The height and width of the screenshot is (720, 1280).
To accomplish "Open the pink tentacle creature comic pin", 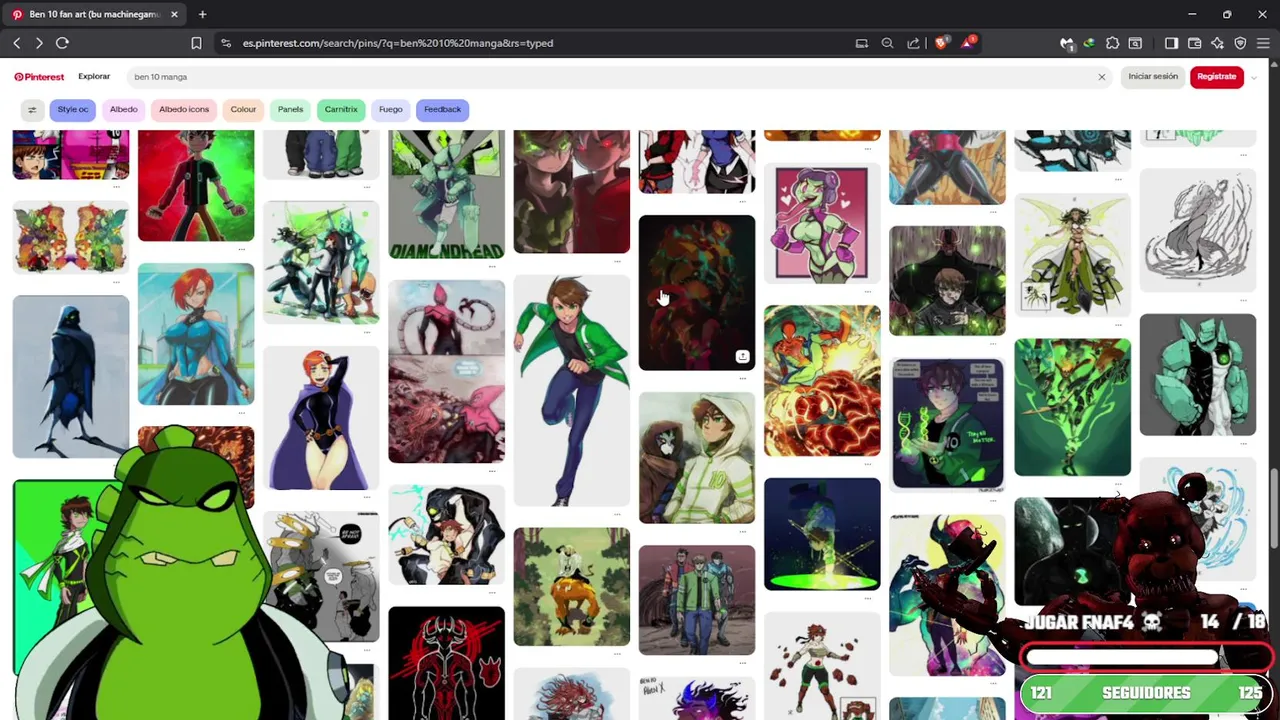I will click(446, 372).
